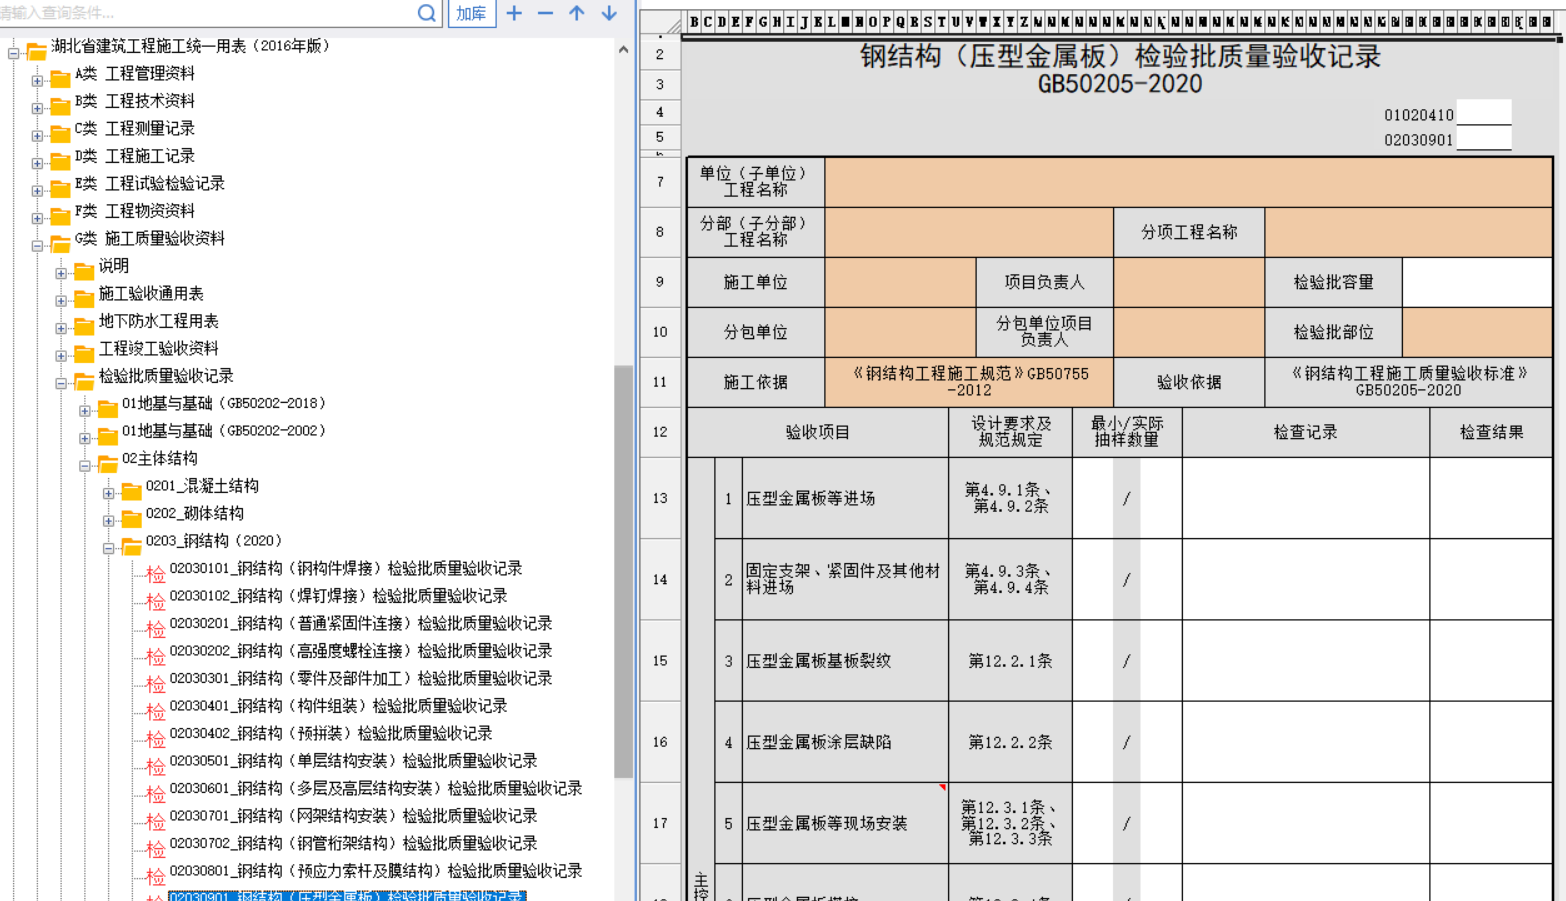Select the 网架结构安装 inspection record
The height and width of the screenshot is (901, 1566).
click(x=353, y=816)
